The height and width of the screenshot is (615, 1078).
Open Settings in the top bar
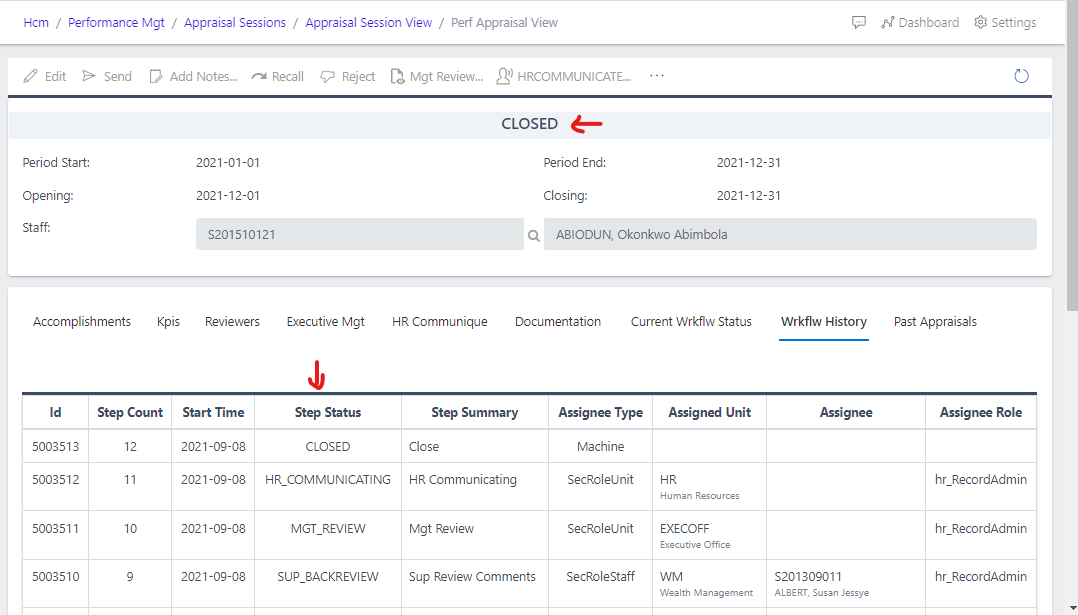tap(1005, 23)
